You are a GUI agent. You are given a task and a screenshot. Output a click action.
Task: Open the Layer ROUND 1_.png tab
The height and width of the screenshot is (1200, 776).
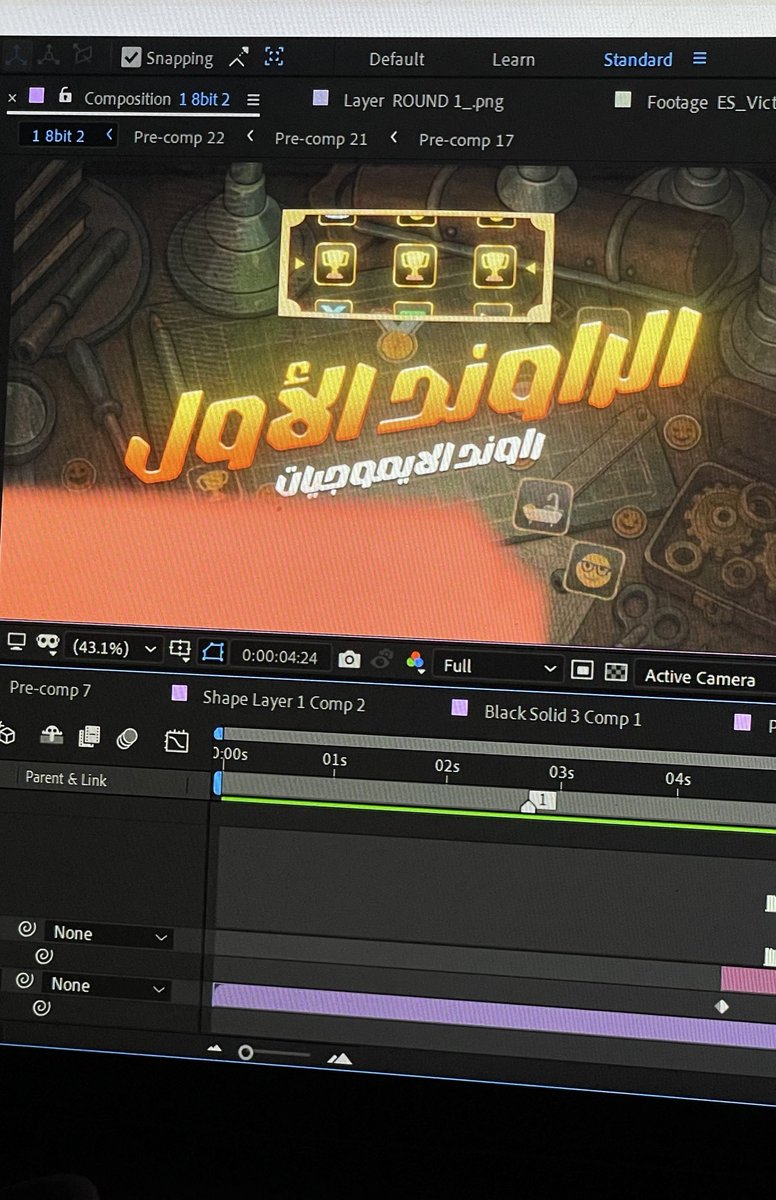tap(423, 101)
